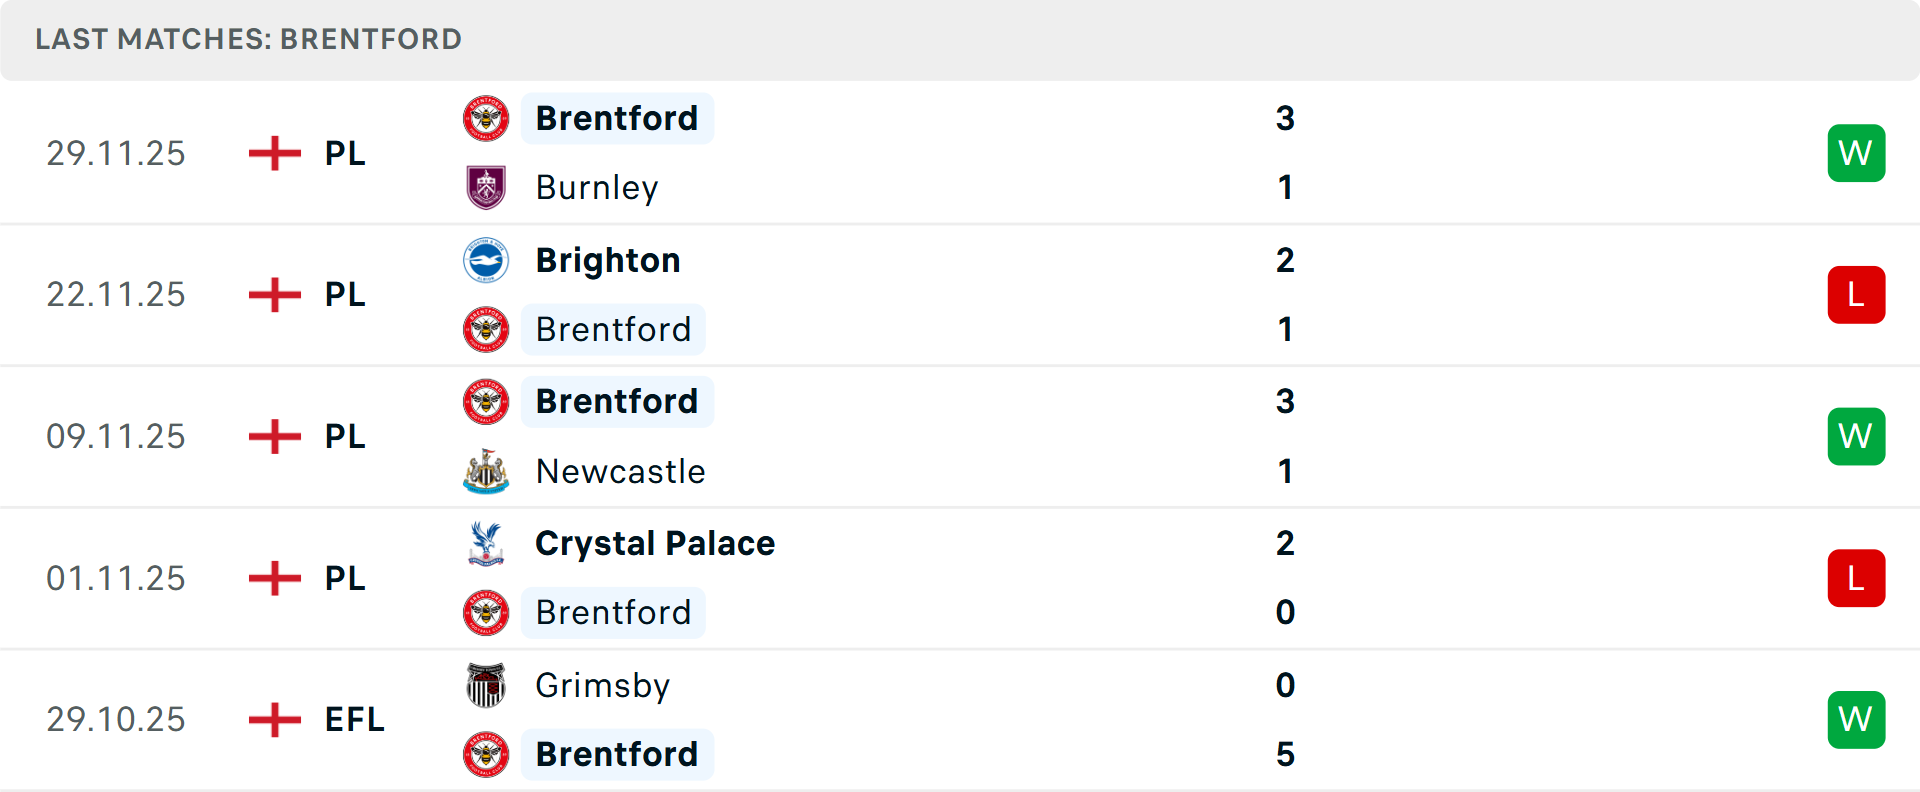The height and width of the screenshot is (792, 1920).
Task: Click the 09.11.25 match date
Action: pos(116,437)
